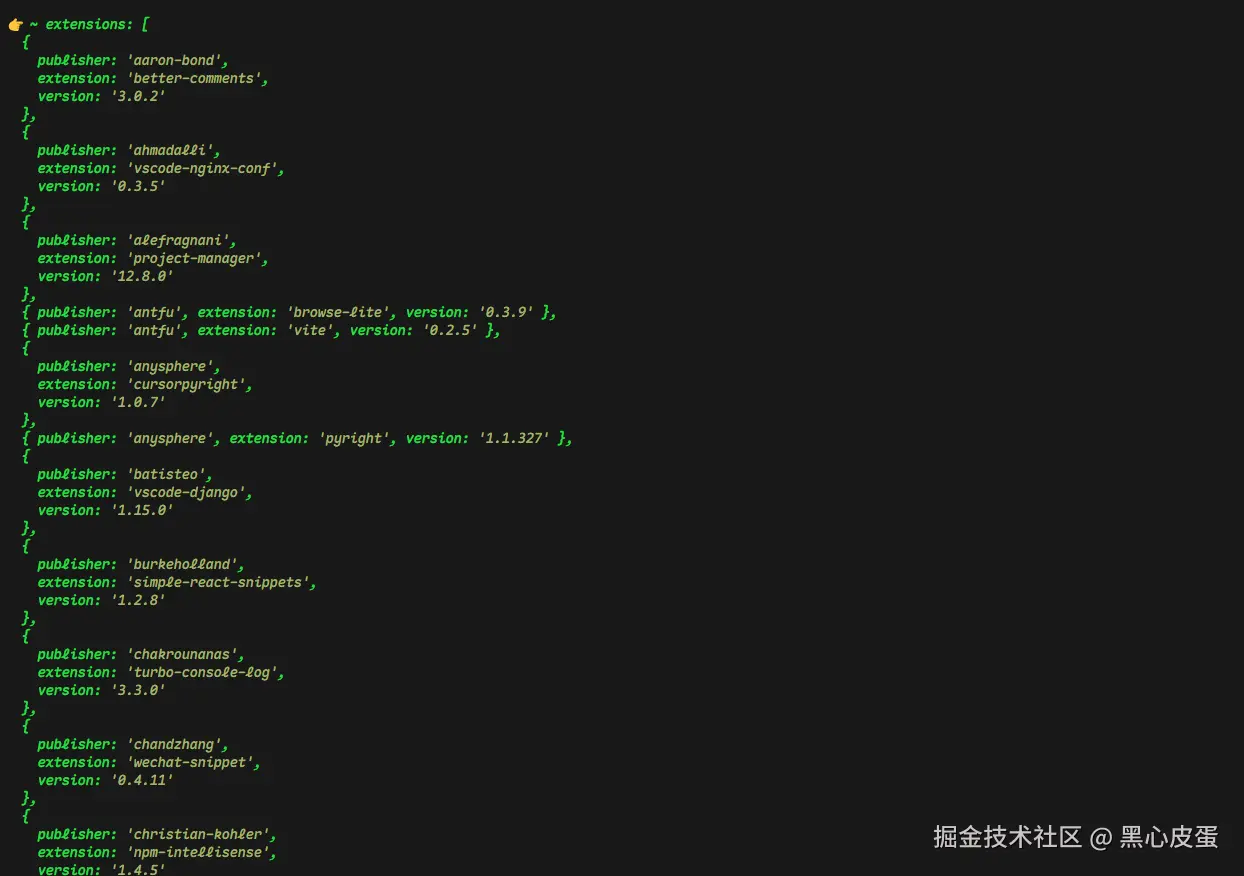
Task: Click version '1.0.7'
Action: (x=137, y=402)
